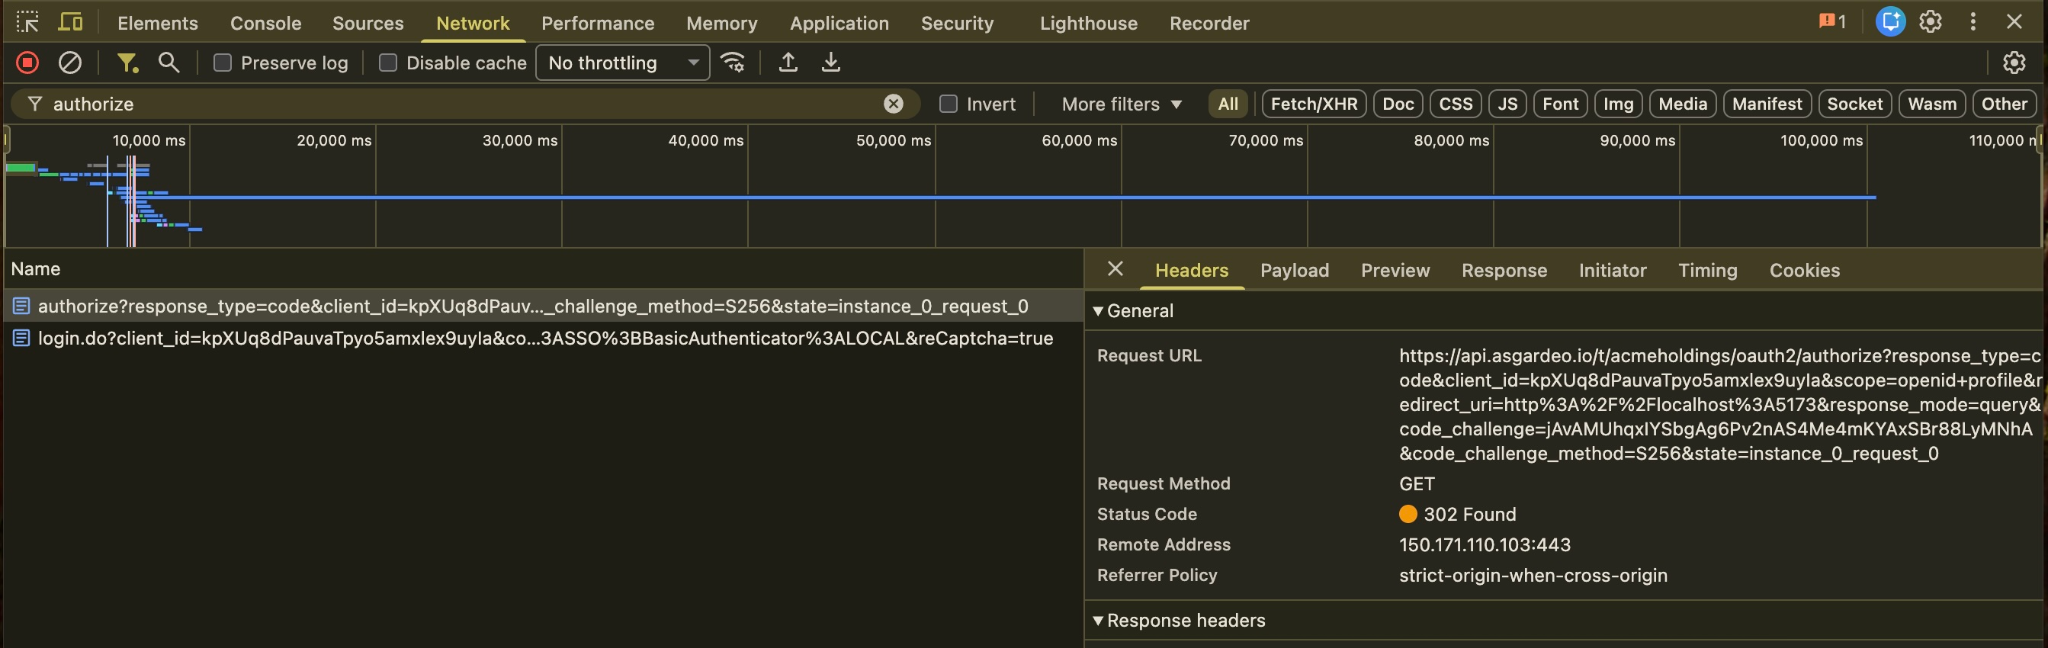
Task: Open the No throttling dropdown
Action: point(623,63)
